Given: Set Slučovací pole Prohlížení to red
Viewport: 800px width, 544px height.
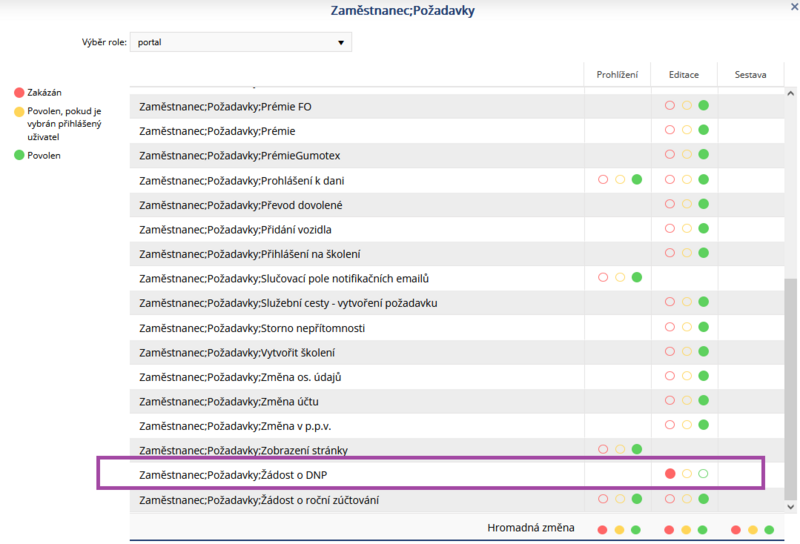Looking at the screenshot, I should 603,278.
